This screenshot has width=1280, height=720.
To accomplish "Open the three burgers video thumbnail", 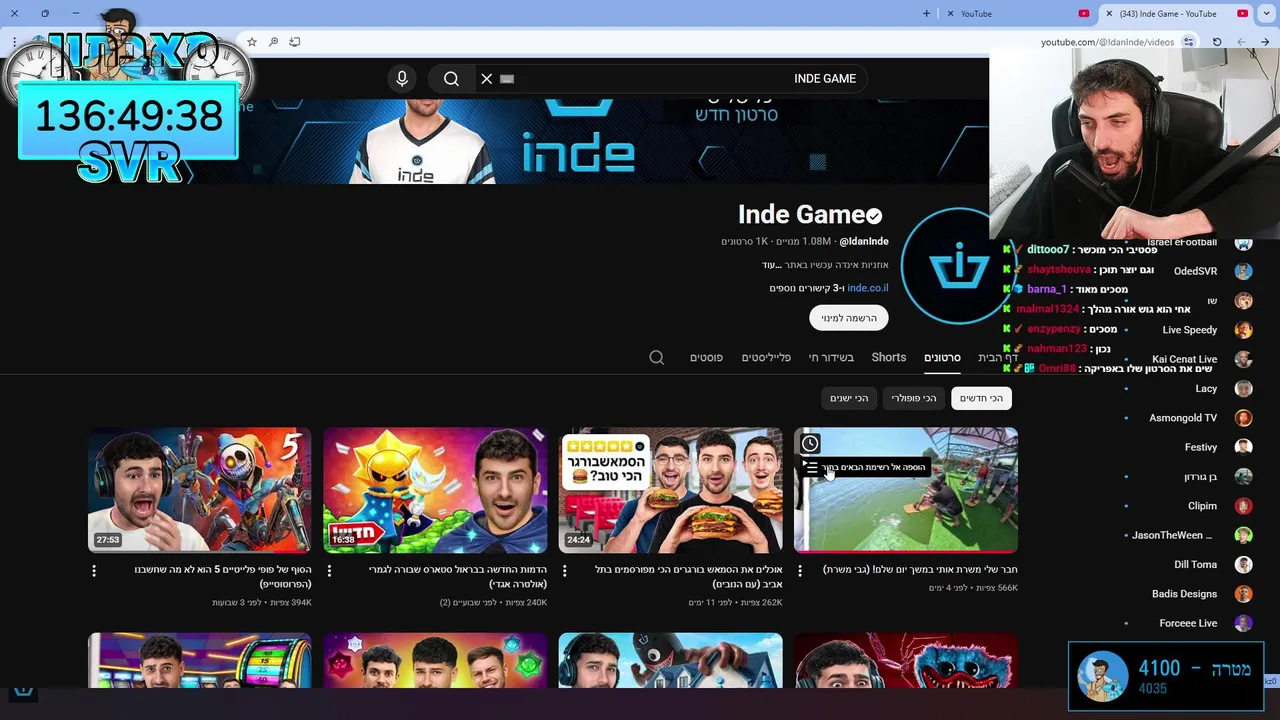I will coord(671,490).
